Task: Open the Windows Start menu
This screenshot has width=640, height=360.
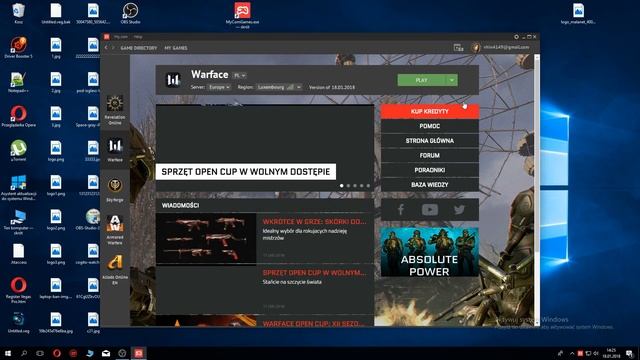Action: pyautogui.click(x=7, y=353)
